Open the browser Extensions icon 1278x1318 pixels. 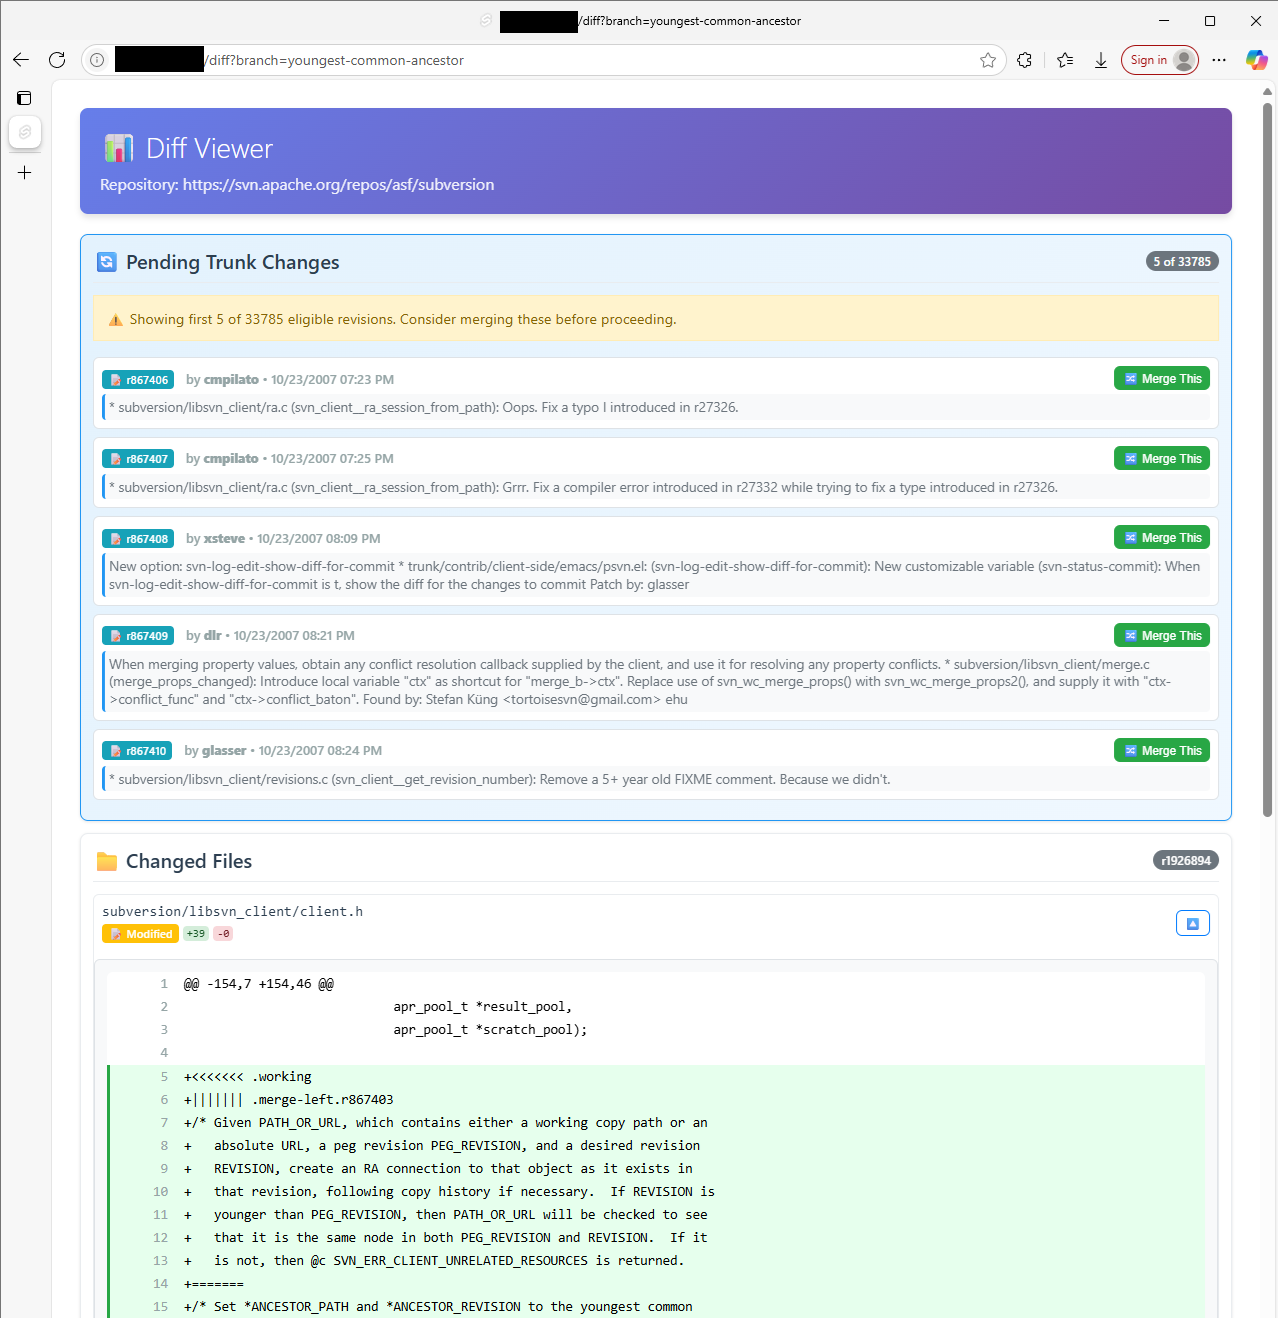1024,60
